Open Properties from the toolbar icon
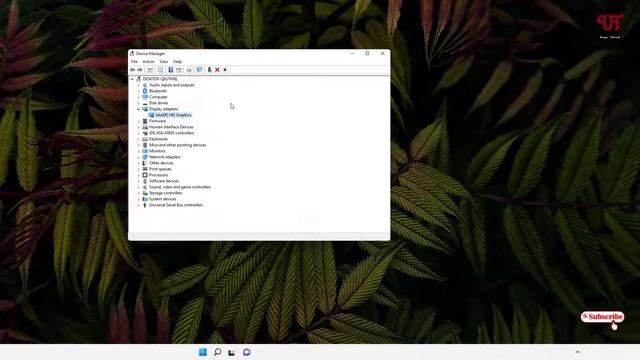This screenshot has height=360, width=640. coord(160,70)
